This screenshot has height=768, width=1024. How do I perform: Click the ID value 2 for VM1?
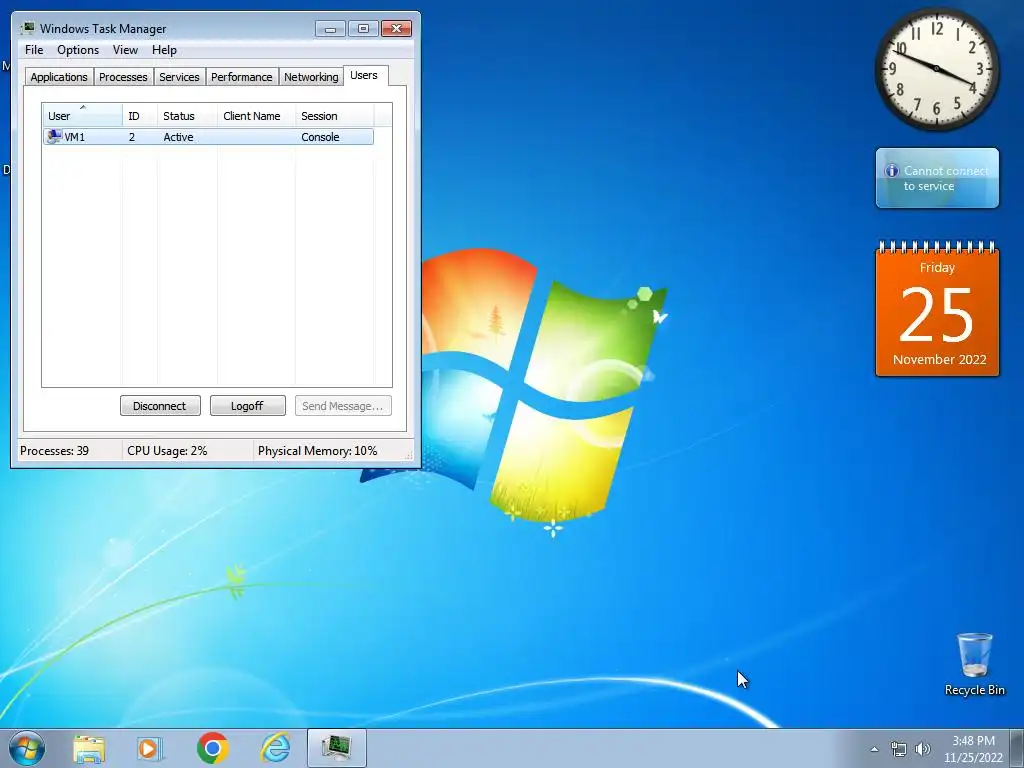(x=132, y=137)
